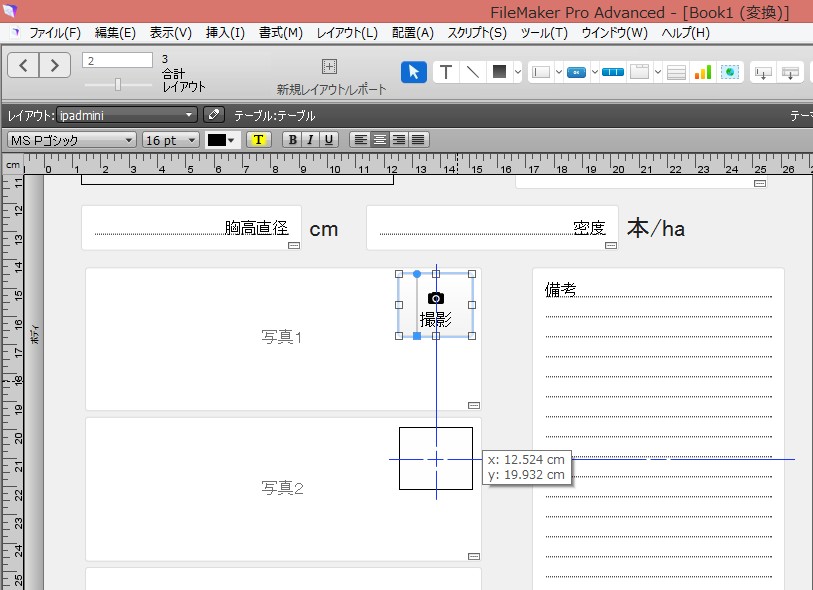Select the Web Viewer tool
The height and width of the screenshot is (590, 813).
[730, 72]
